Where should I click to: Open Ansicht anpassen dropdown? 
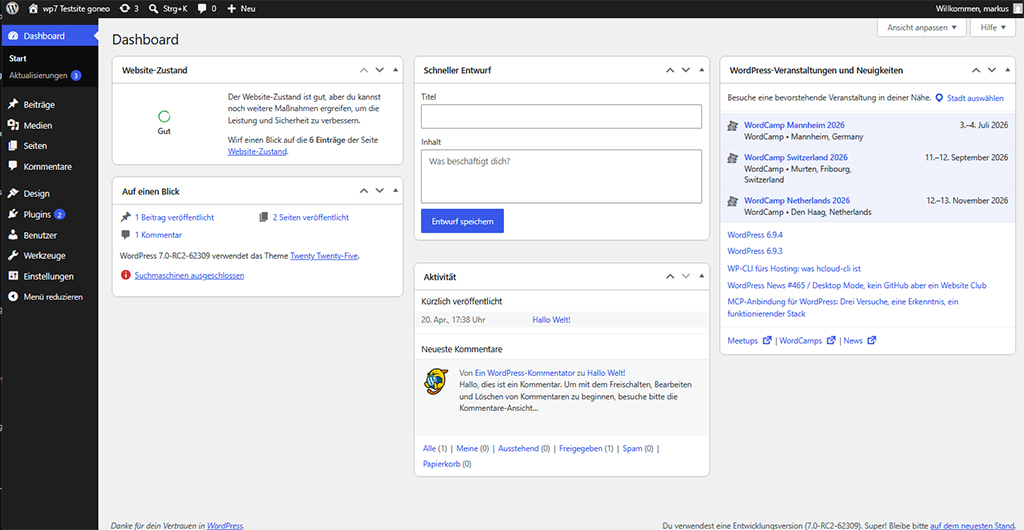[x=921, y=28]
